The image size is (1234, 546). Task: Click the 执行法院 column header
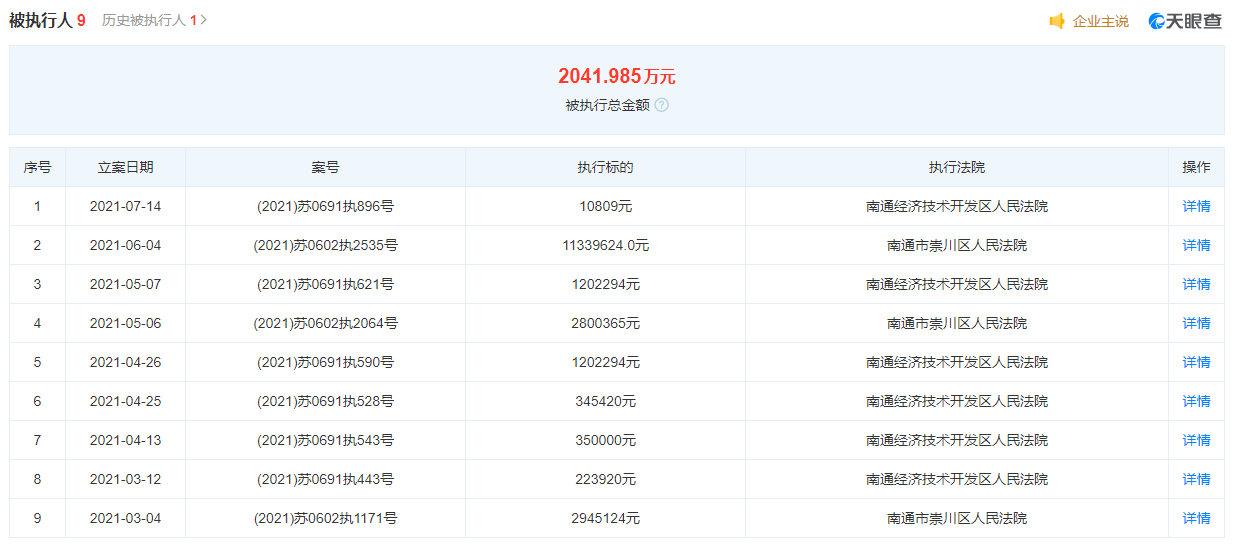[957, 167]
